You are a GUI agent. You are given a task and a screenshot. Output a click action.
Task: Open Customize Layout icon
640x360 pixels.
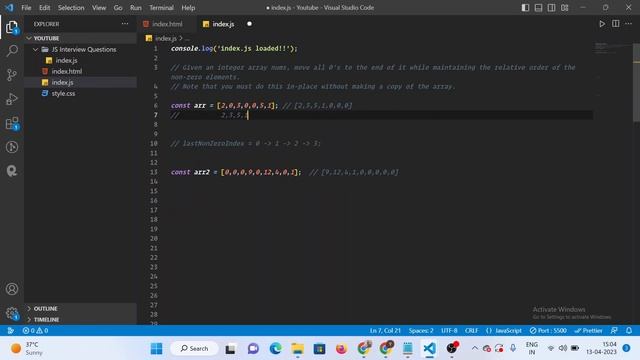(x=564, y=8)
